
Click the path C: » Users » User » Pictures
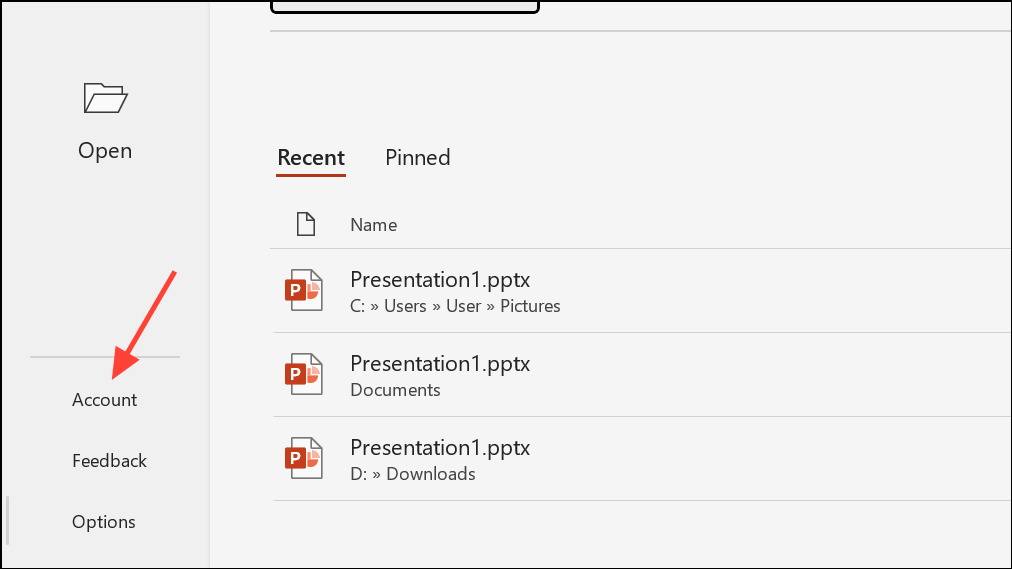tap(455, 306)
